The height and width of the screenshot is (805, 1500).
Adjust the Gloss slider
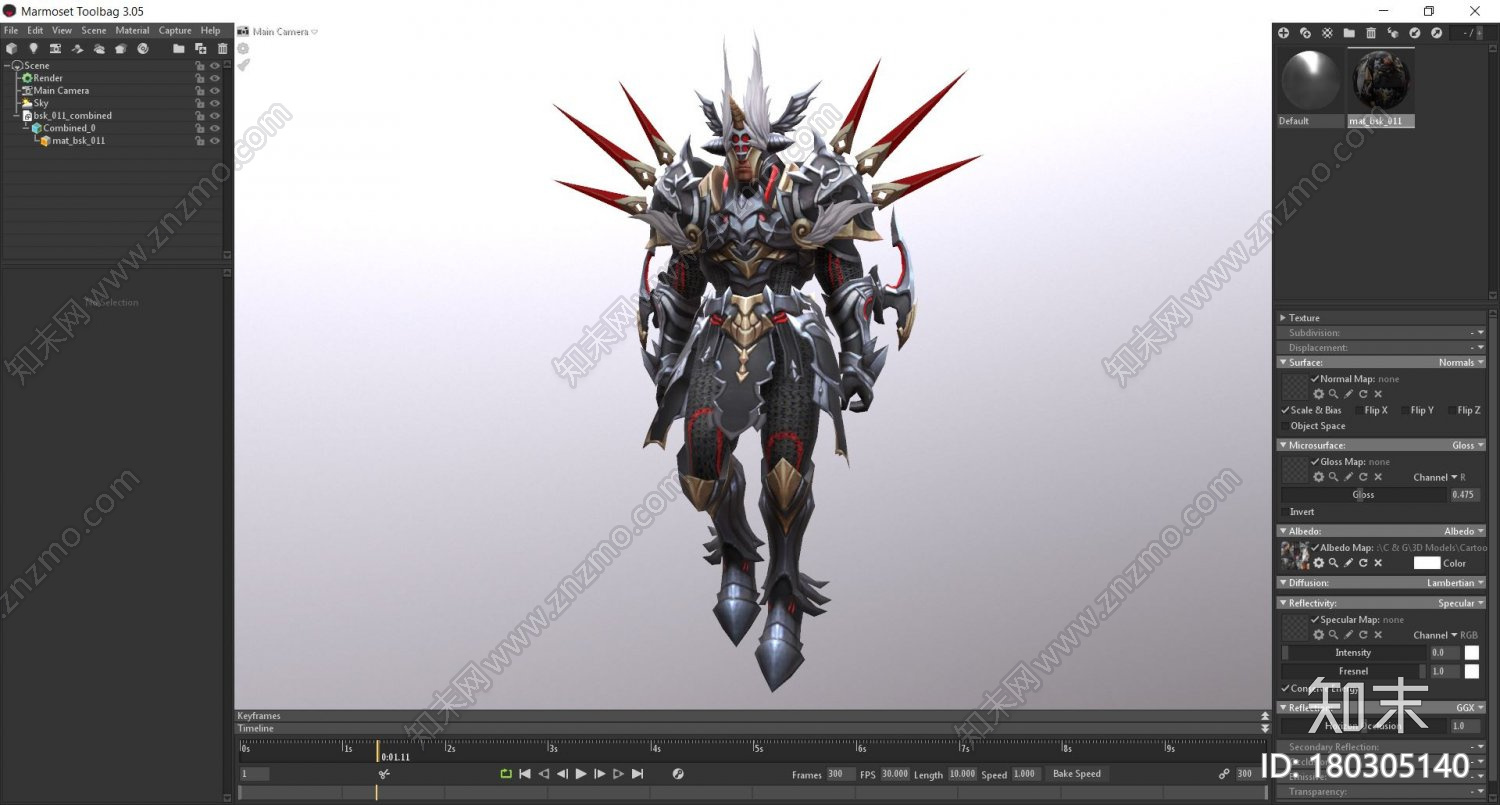tap(1364, 494)
